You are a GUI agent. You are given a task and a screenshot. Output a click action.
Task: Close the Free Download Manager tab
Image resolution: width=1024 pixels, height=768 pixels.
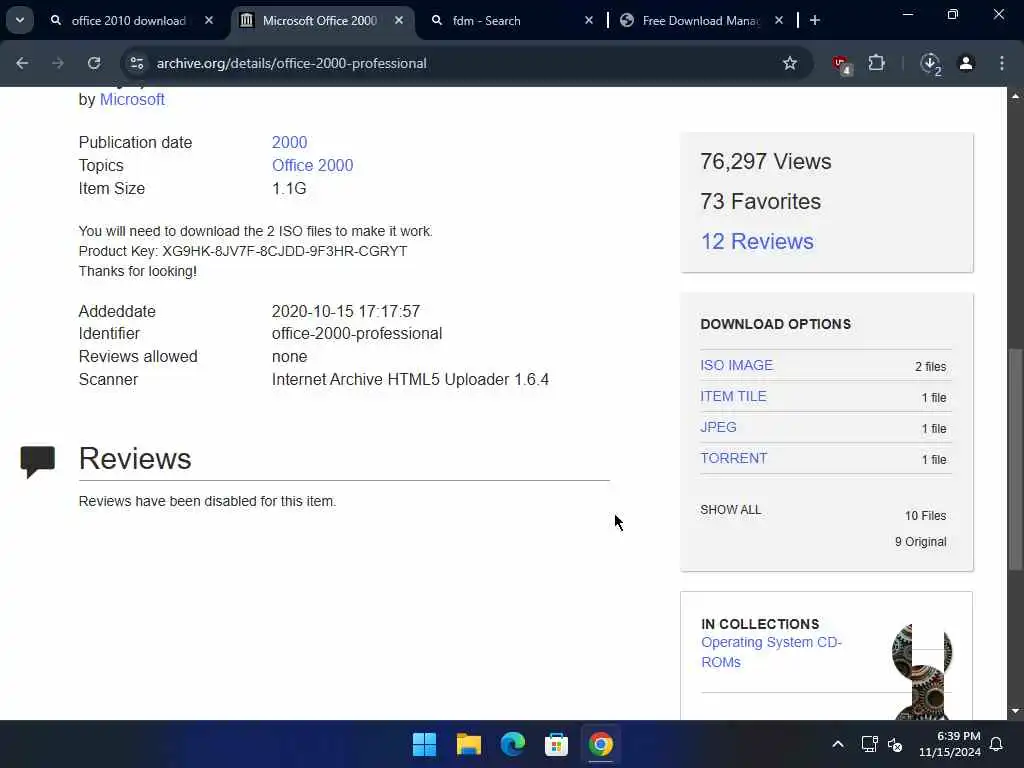(778, 20)
